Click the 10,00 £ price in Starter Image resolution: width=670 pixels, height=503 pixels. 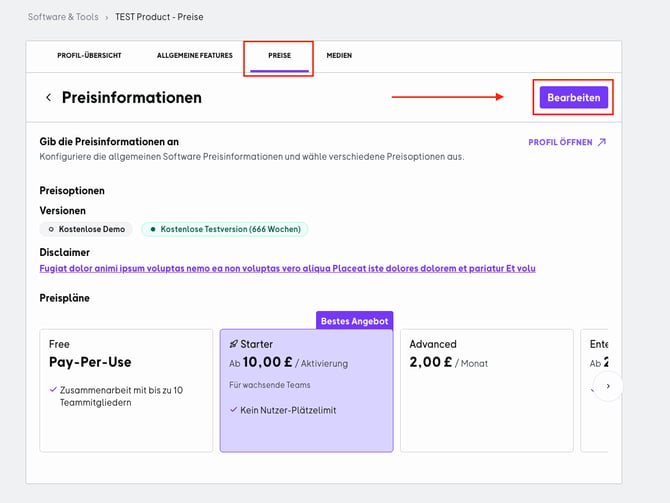click(267, 362)
